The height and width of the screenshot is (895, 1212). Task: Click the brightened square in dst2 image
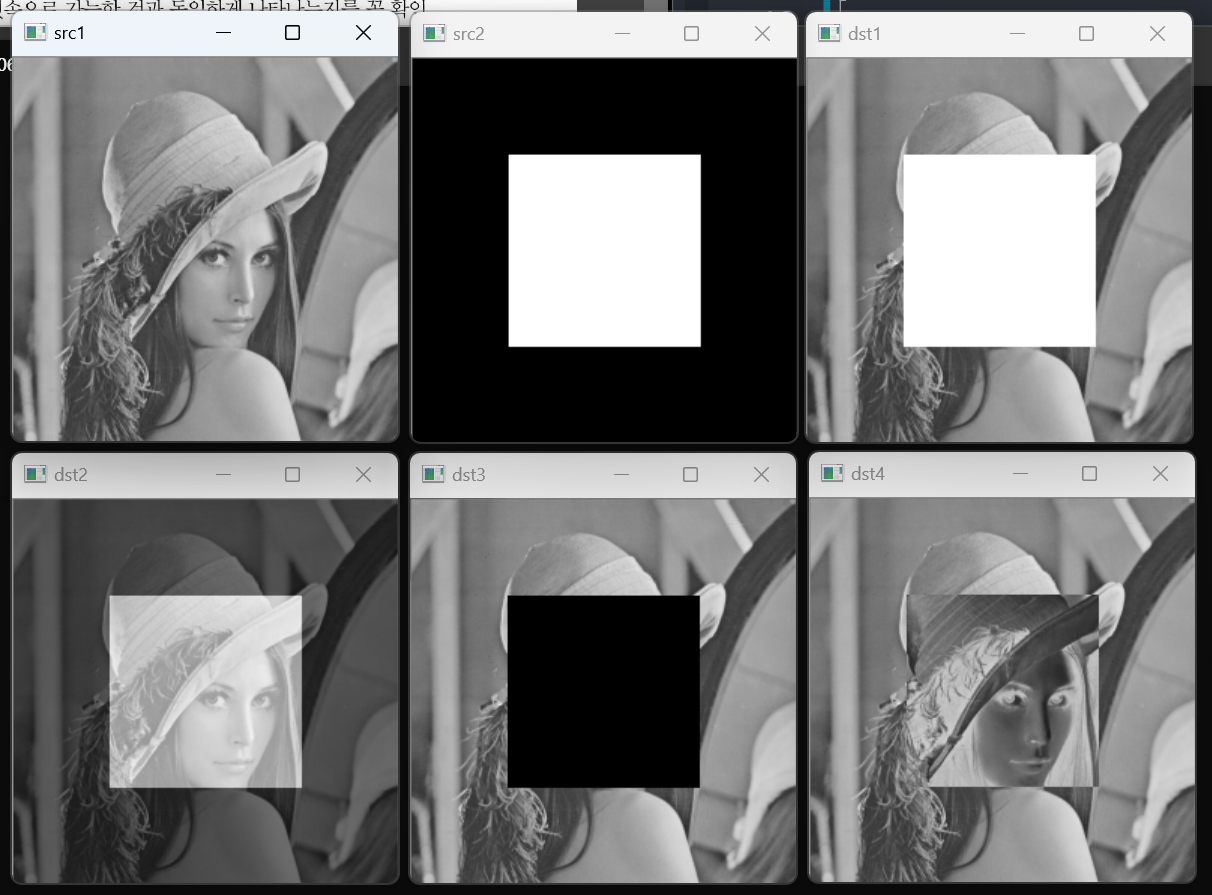(205, 691)
